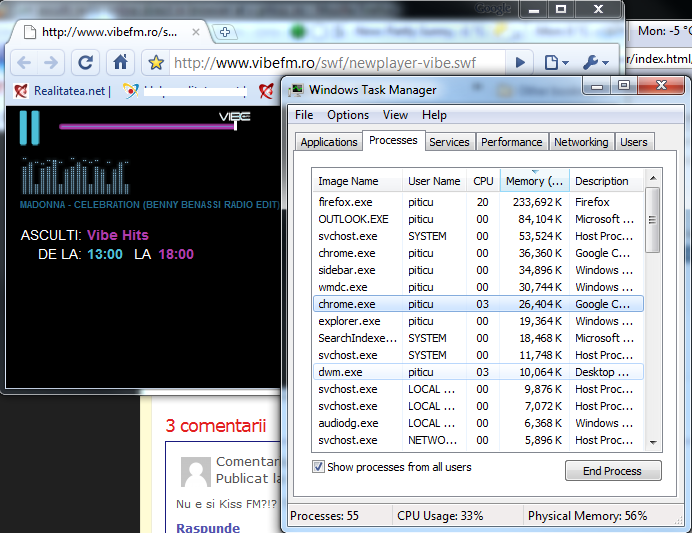692x533 pixels.
Task: Select the sidebar.exe process row
Action: (478, 270)
